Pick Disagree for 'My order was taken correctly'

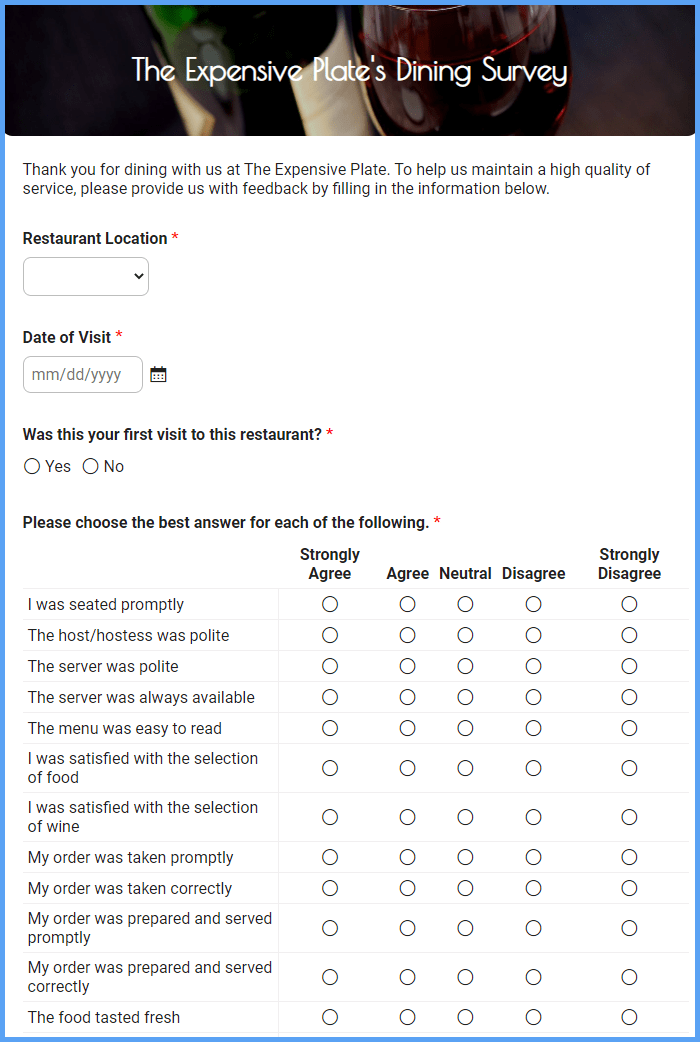pos(533,888)
